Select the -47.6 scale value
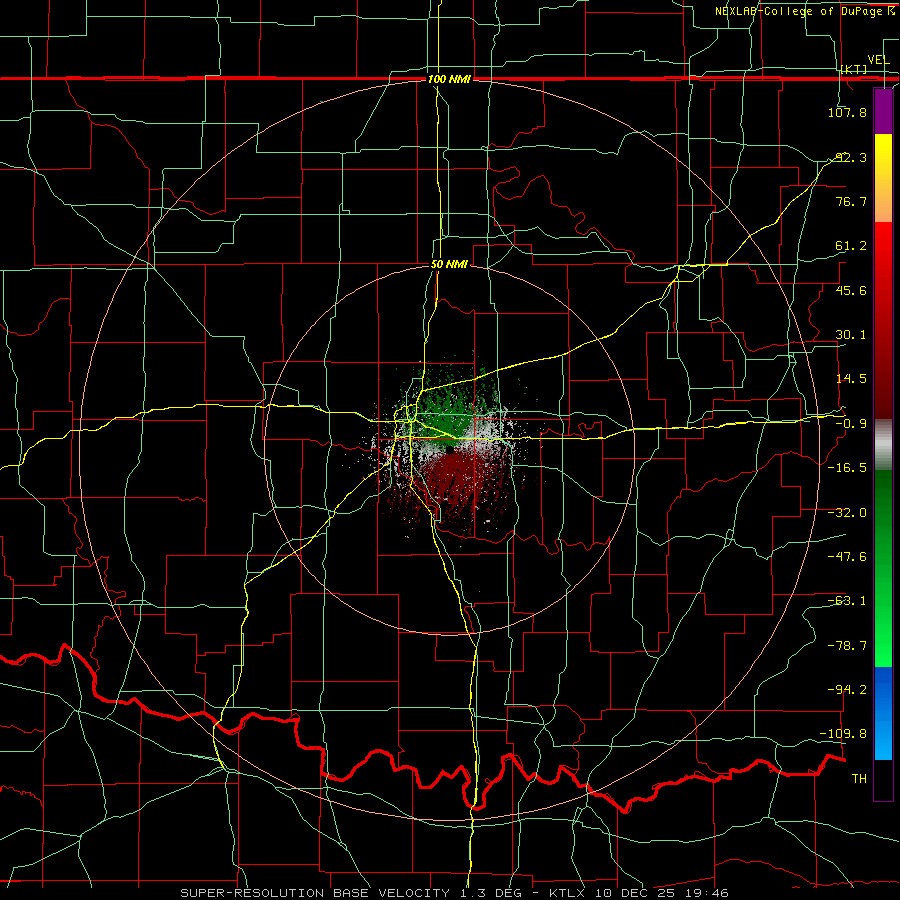 [x=847, y=557]
